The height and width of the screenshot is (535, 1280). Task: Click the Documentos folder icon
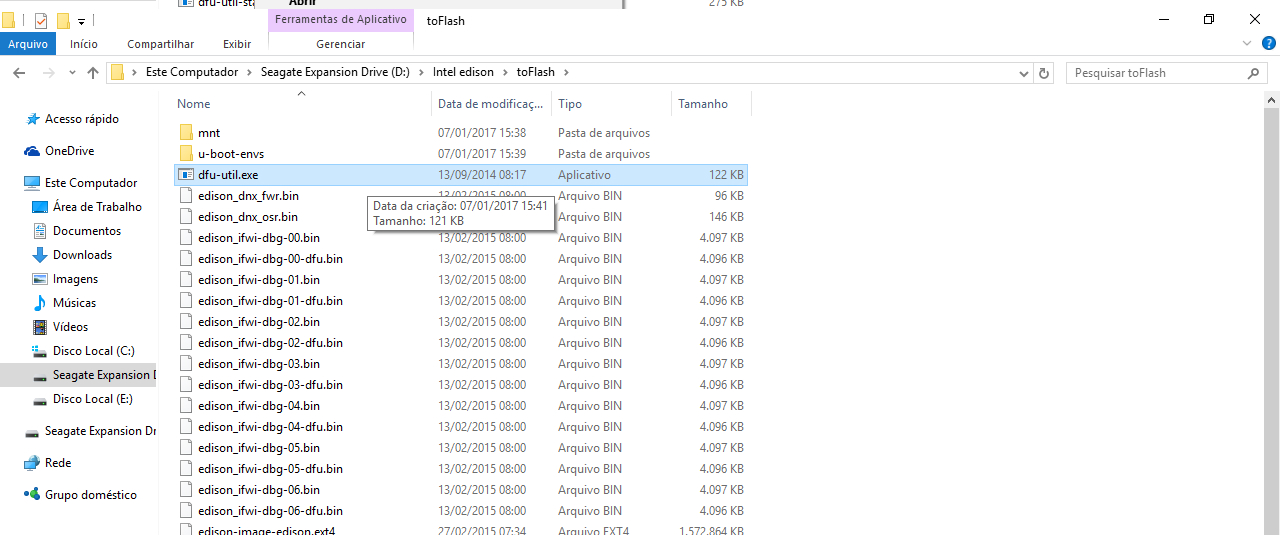(40, 231)
